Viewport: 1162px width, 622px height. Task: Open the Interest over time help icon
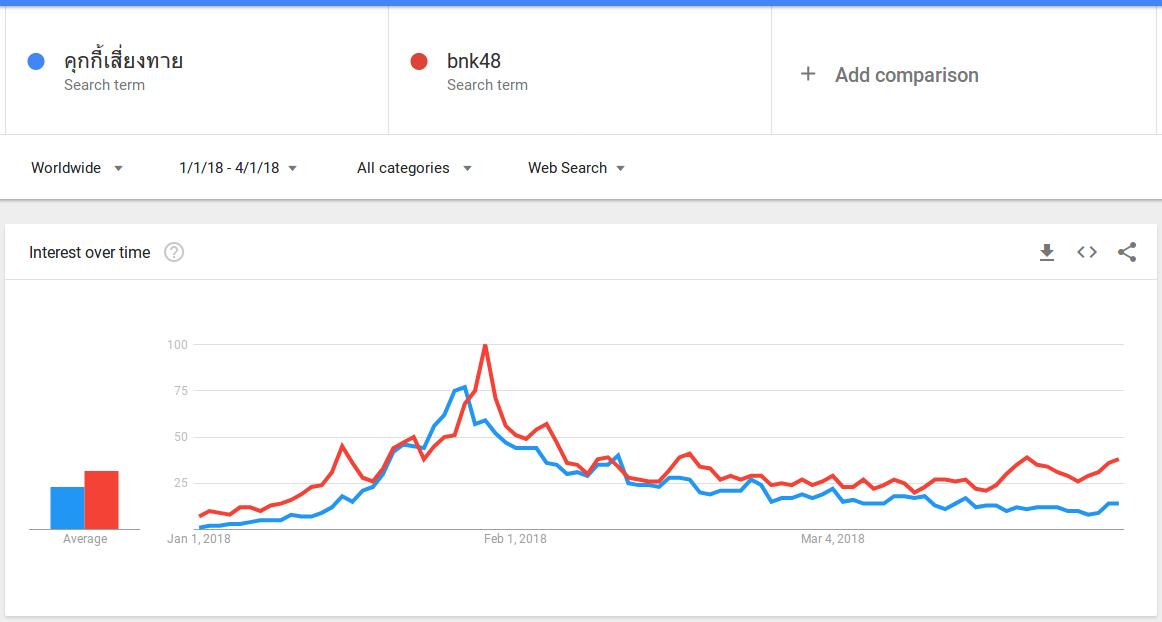click(173, 252)
